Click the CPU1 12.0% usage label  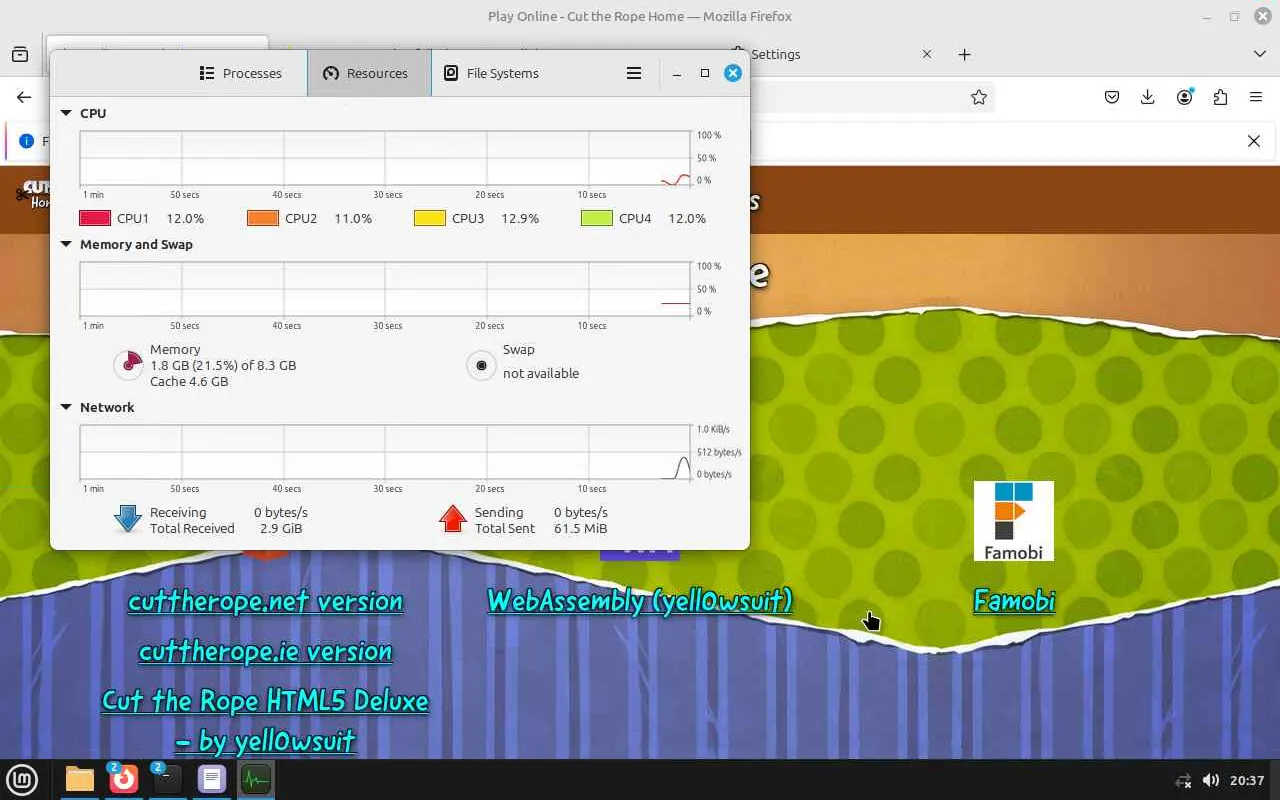click(185, 218)
